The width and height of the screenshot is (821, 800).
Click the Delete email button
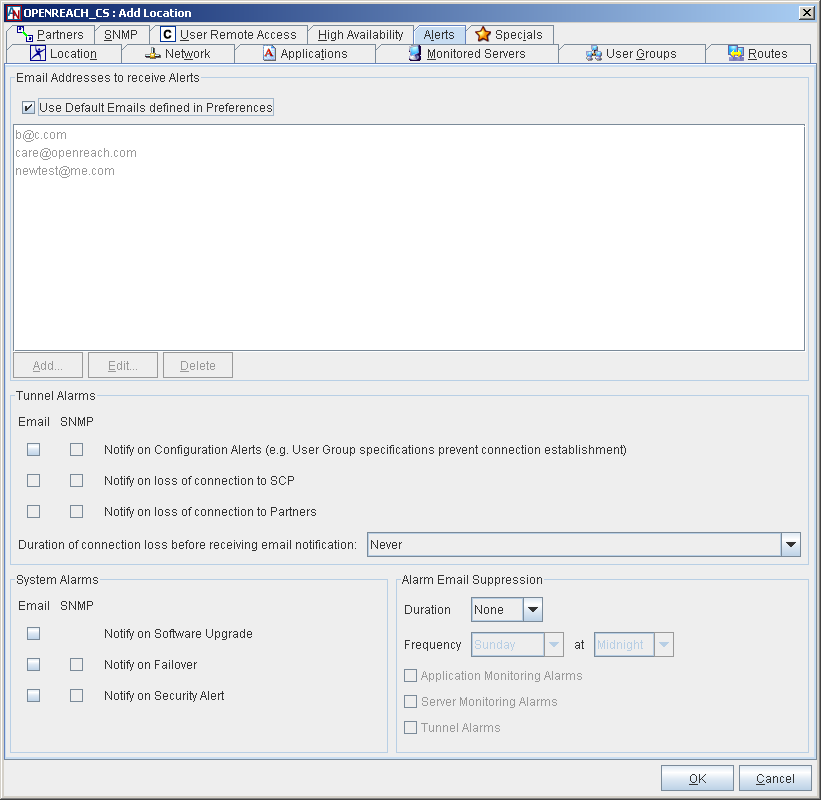tap(198, 365)
